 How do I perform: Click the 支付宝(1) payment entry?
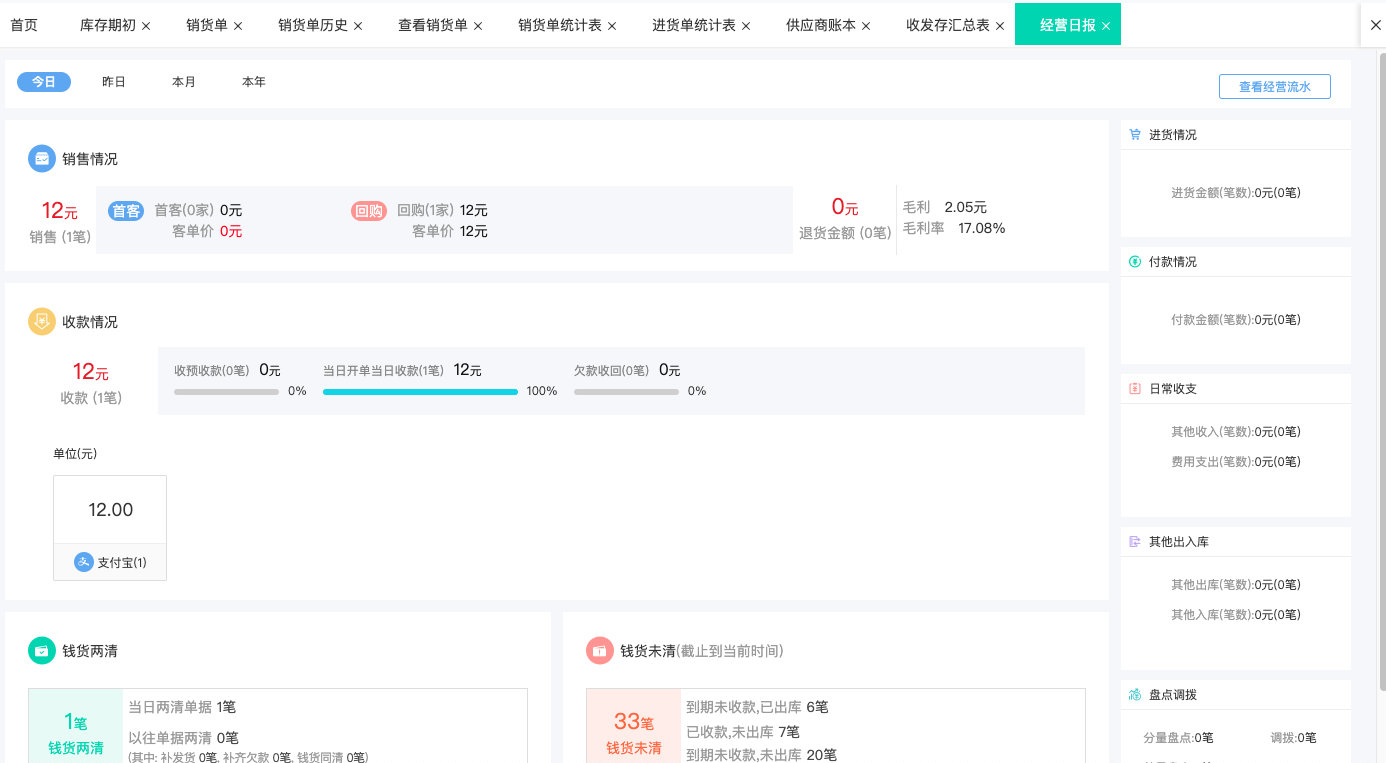pos(110,561)
